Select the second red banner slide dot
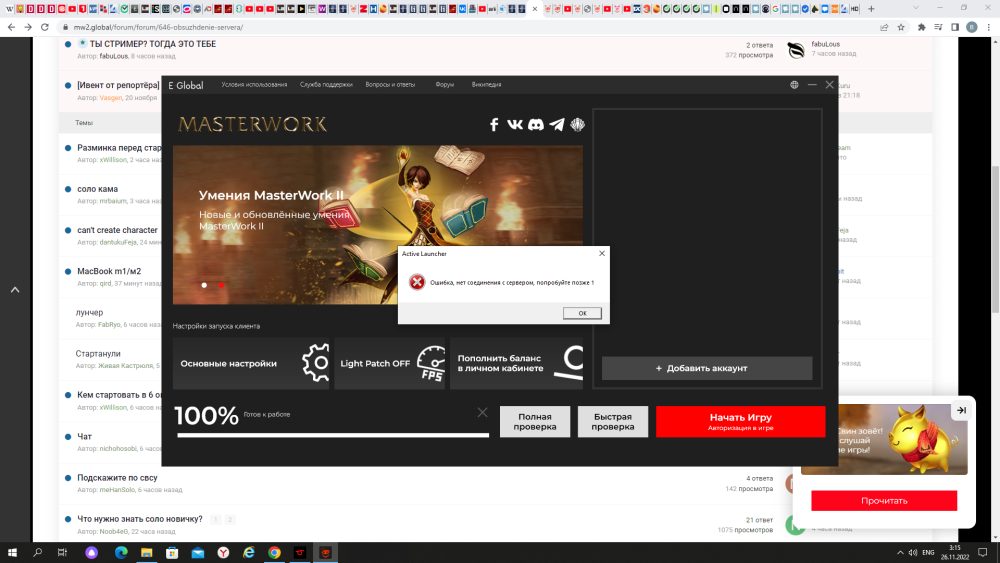The image size is (1000, 563). point(222,285)
